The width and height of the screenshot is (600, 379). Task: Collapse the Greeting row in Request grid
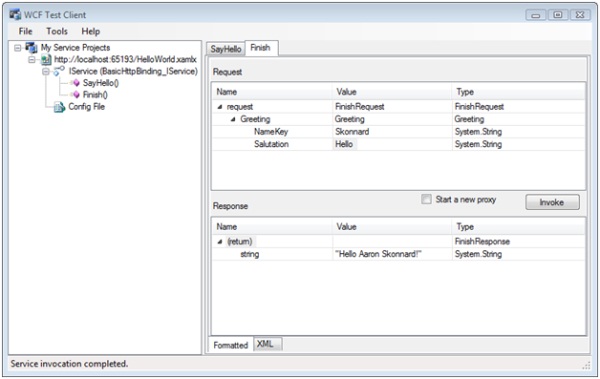point(233,119)
